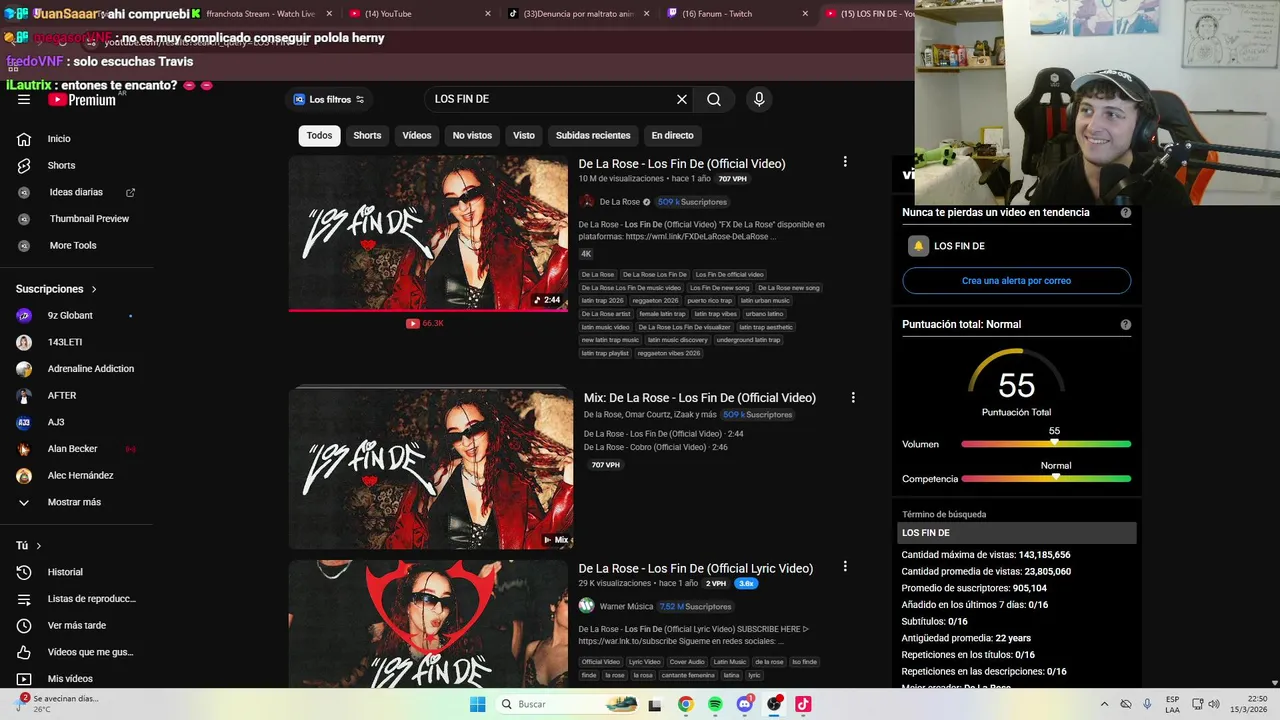Select the Vídeos filter chip
Viewport: 1280px width, 720px height.
coord(417,135)
